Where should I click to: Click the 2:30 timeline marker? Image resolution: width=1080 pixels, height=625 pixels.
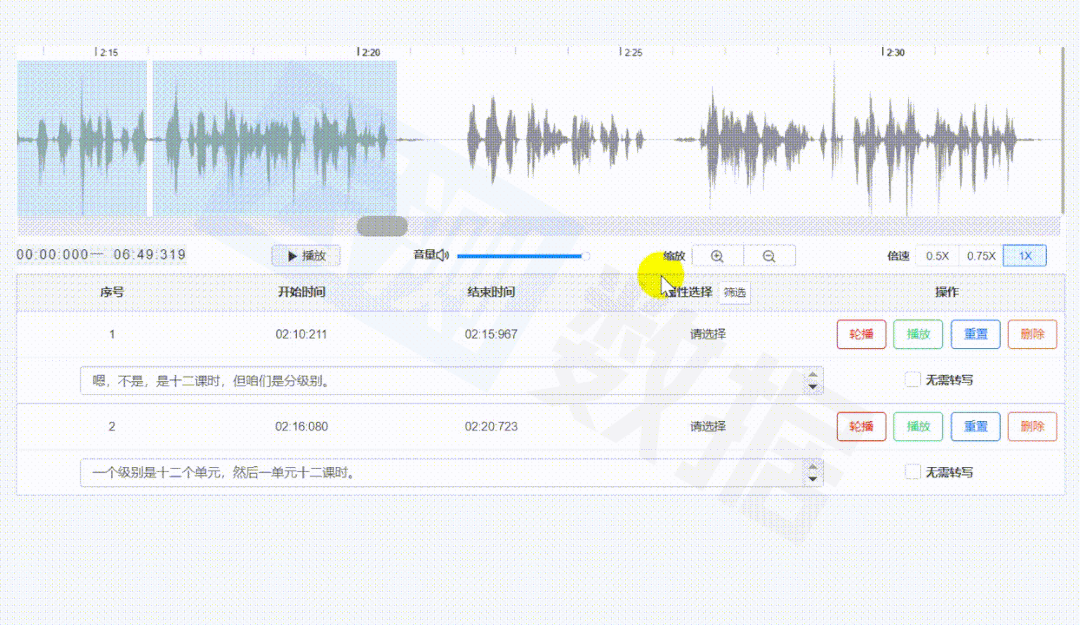click(x=894, y=52)
